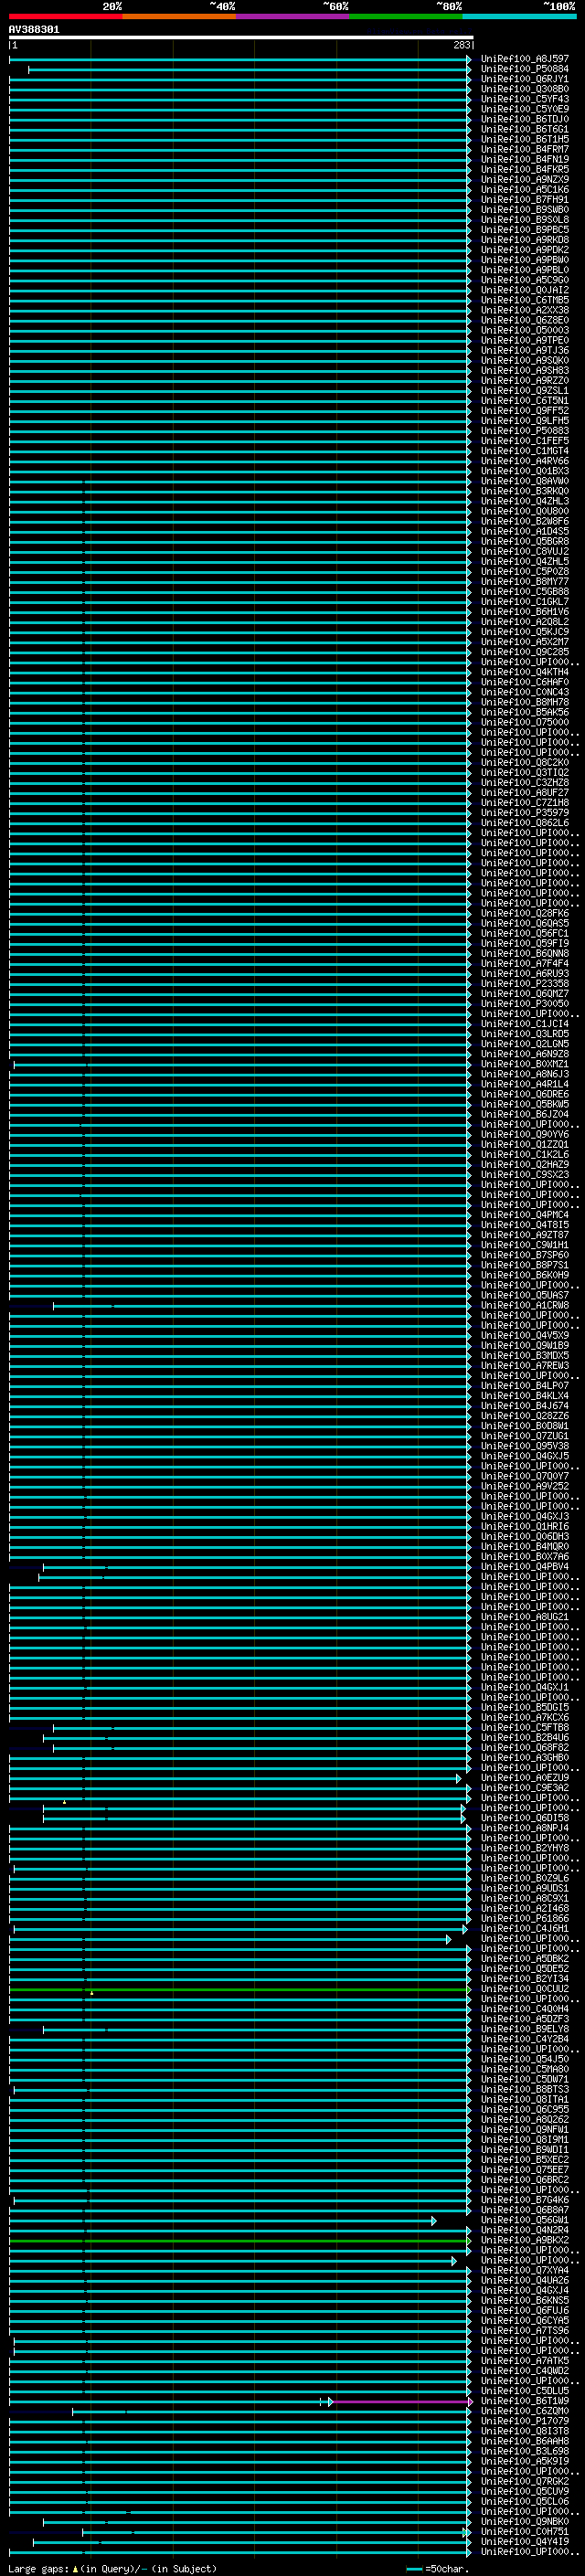
Task: Click the green alignment bar for UniRef100_Q0CUU2
Action: [240, 1989]
